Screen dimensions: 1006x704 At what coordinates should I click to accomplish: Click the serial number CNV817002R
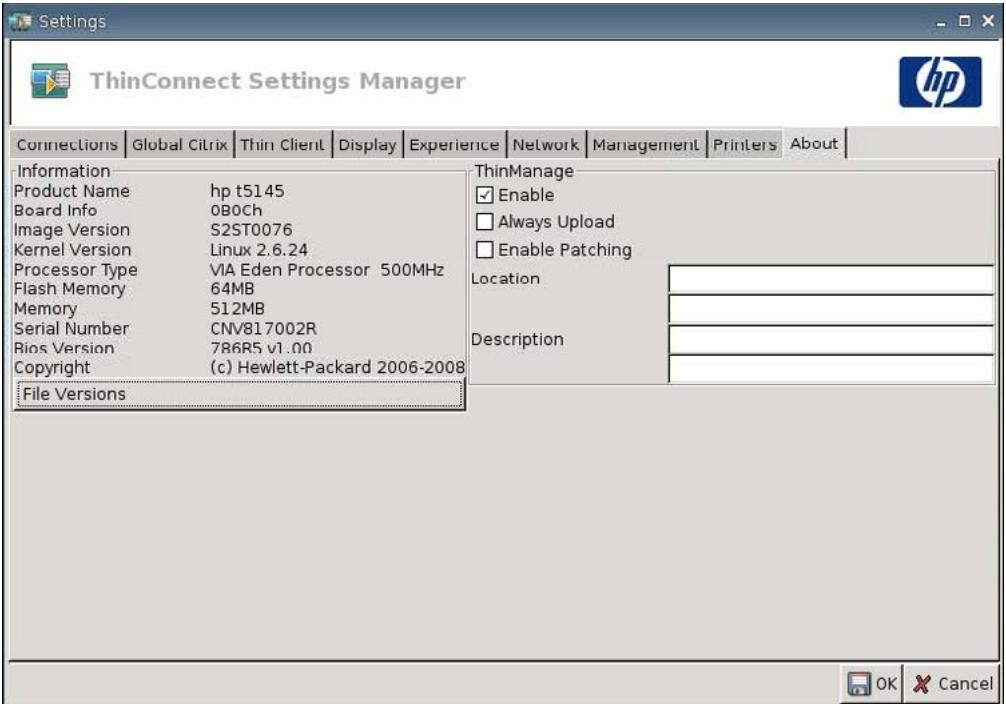tap(263, 329)
